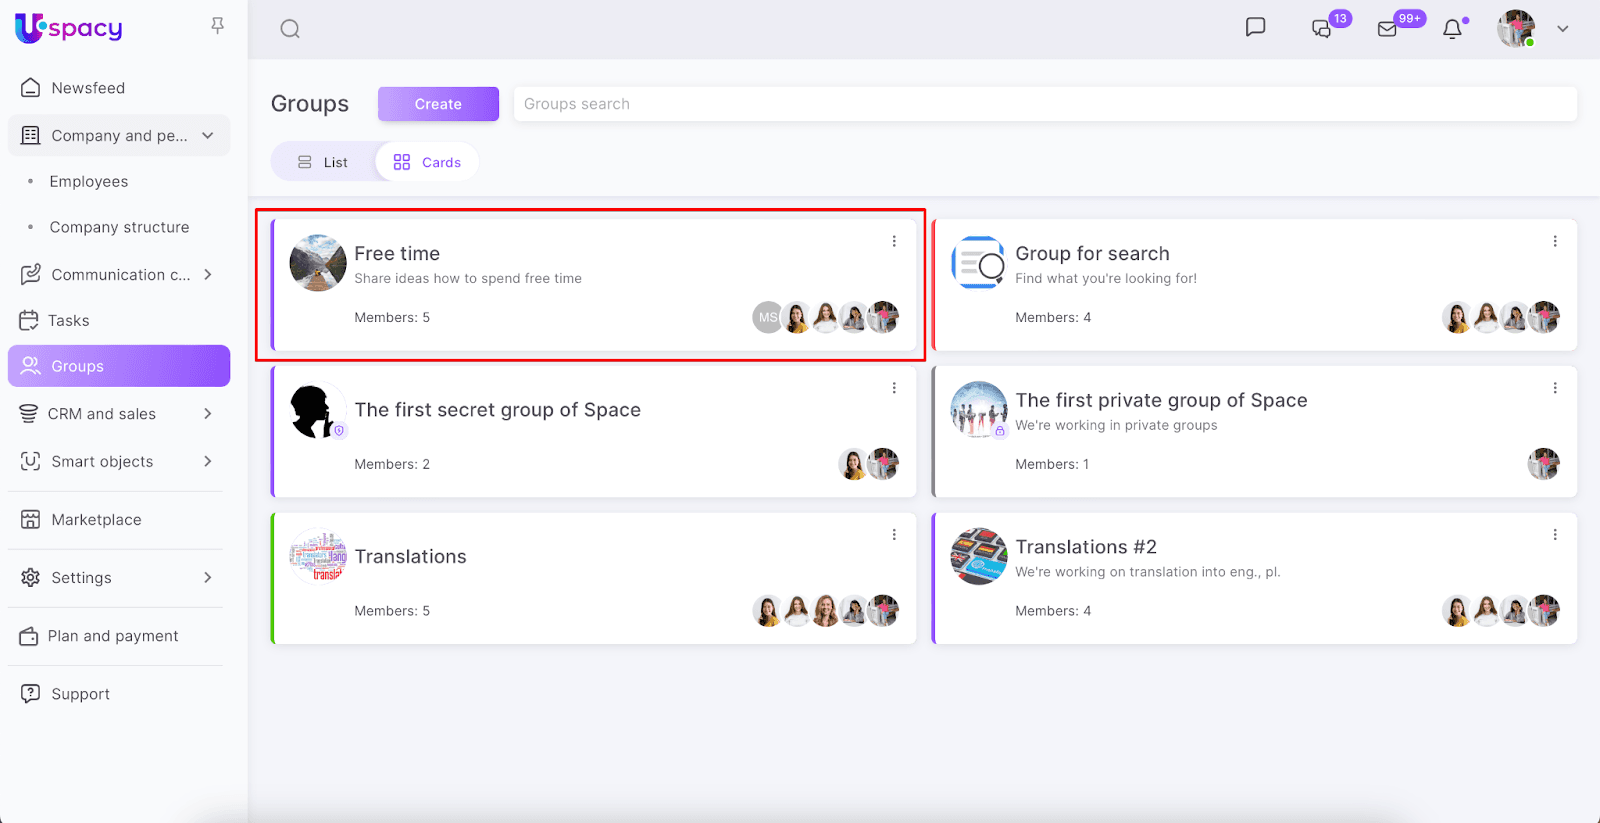1600x823 pixels.
Task: Click the search magnifier icon in top bar
Action: point(290,29)
